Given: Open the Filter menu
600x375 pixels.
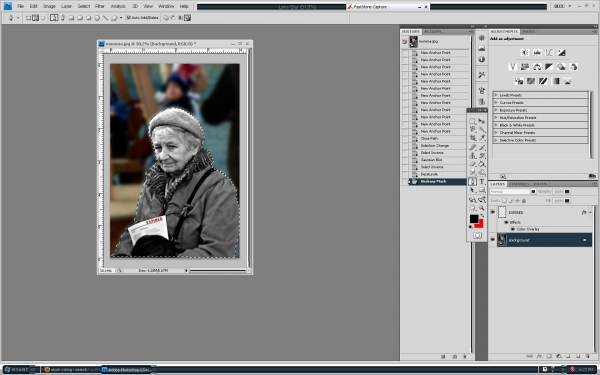Looking at the screenshot, I should pos(100,6).
